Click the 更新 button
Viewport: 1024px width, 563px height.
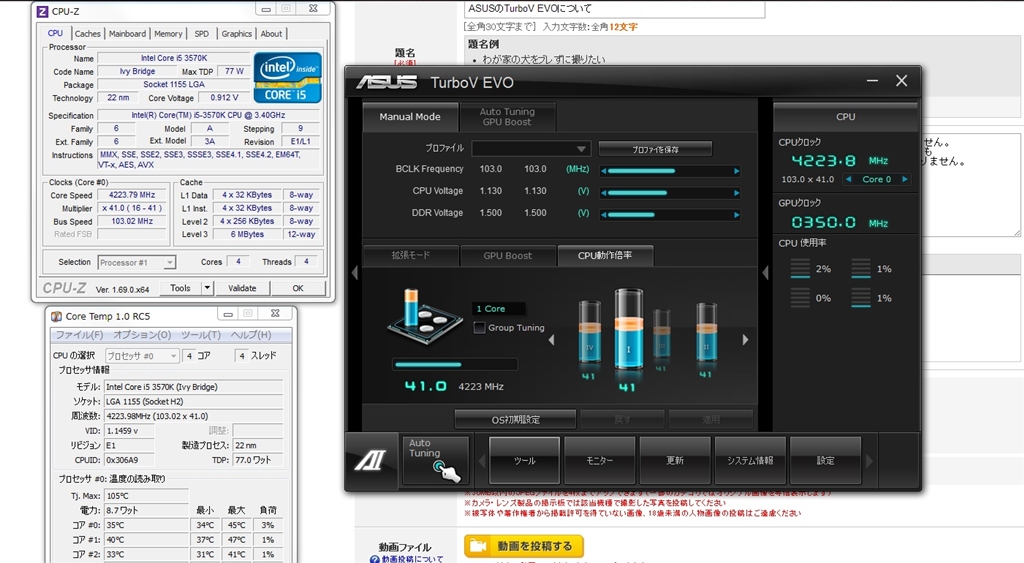(675, 460)
